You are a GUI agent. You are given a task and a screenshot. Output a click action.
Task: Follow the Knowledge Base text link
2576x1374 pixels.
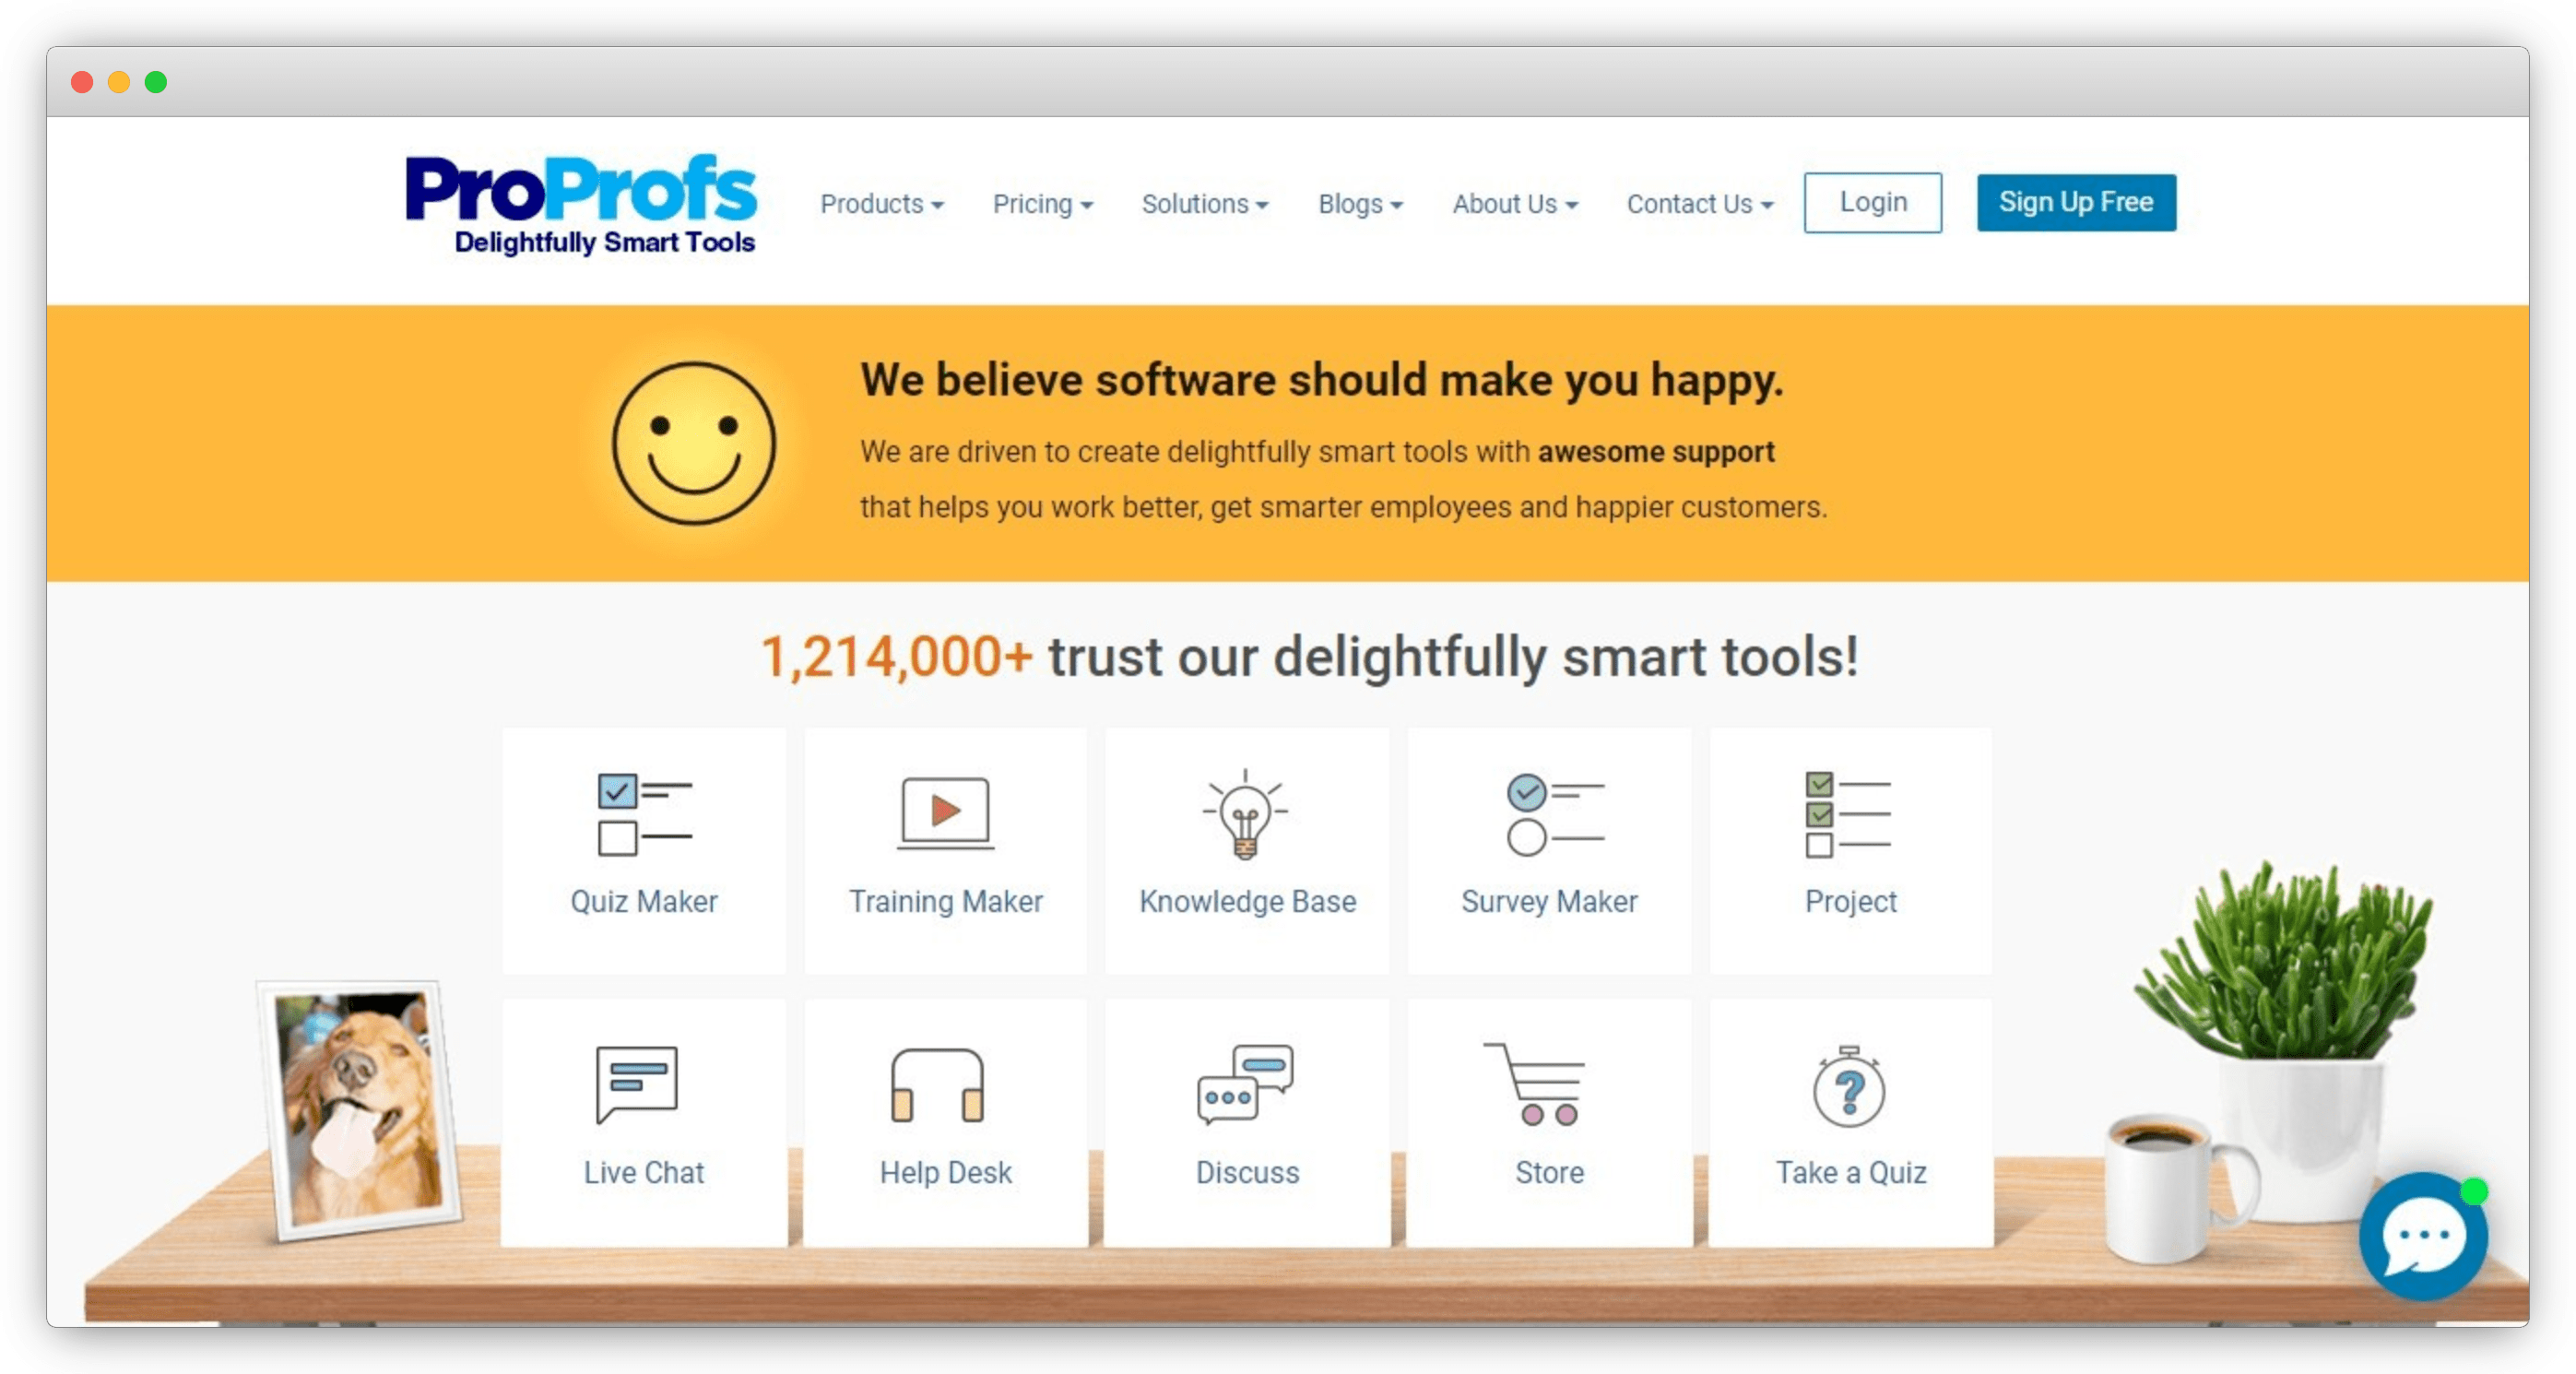(x=1247, y=901)
